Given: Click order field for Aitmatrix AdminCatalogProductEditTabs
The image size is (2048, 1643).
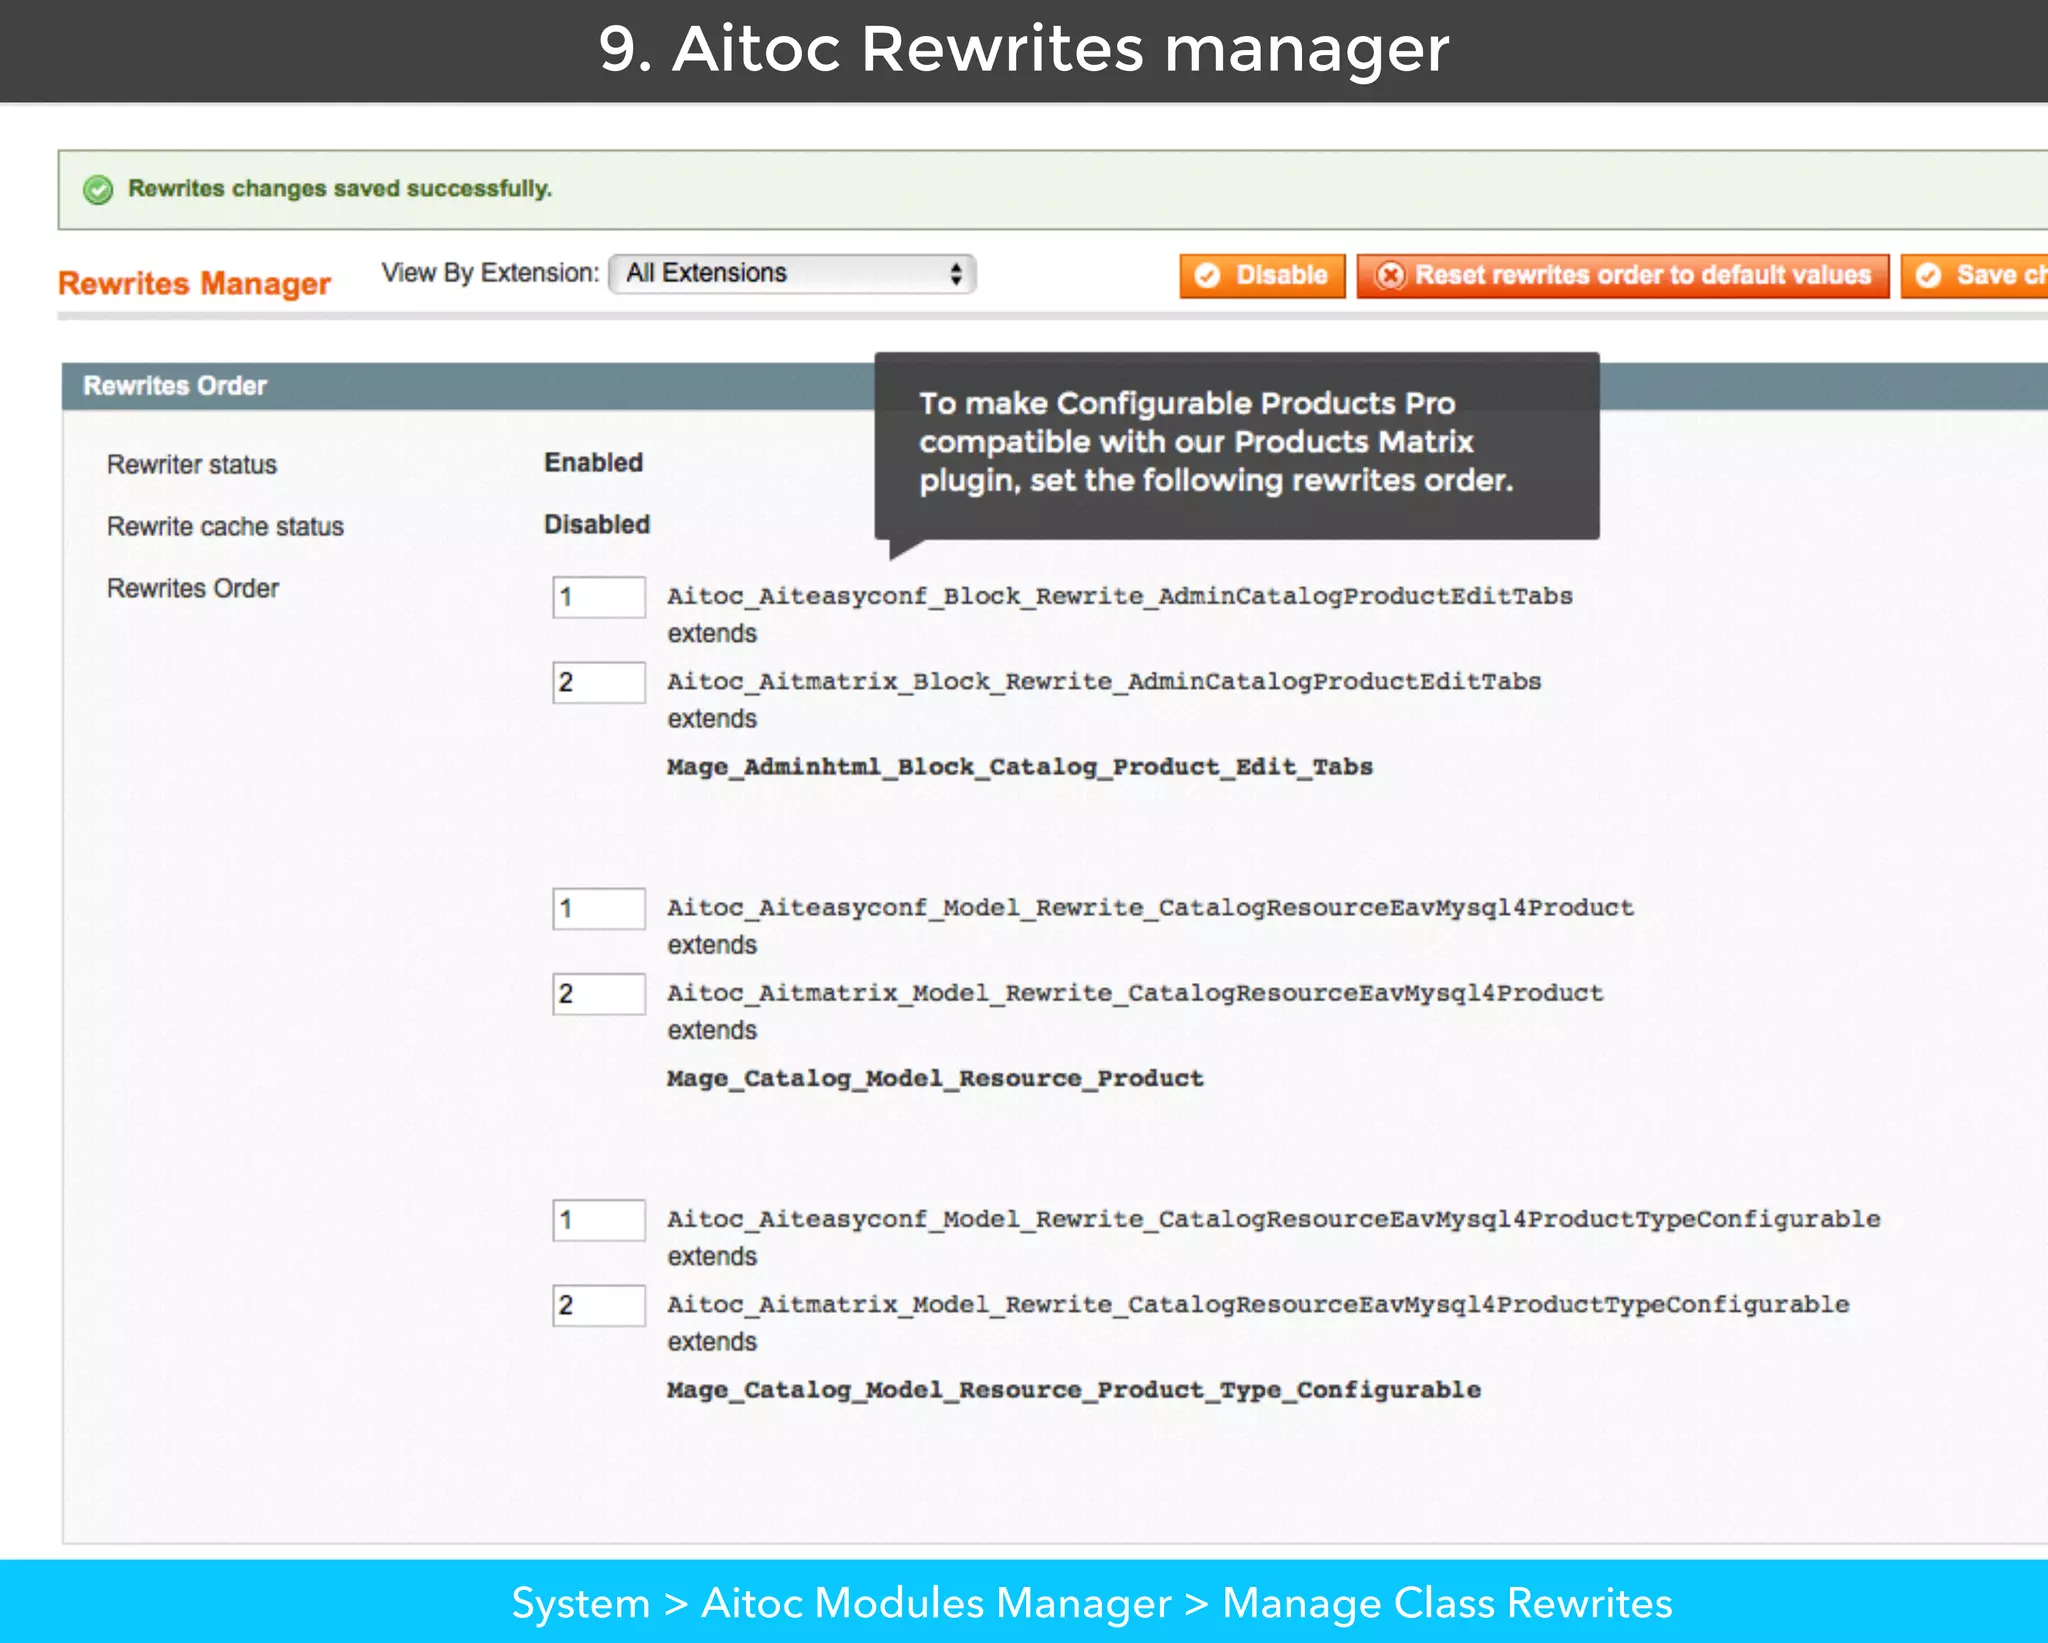Looking at the screenshot, I should (x=599, y=682).
